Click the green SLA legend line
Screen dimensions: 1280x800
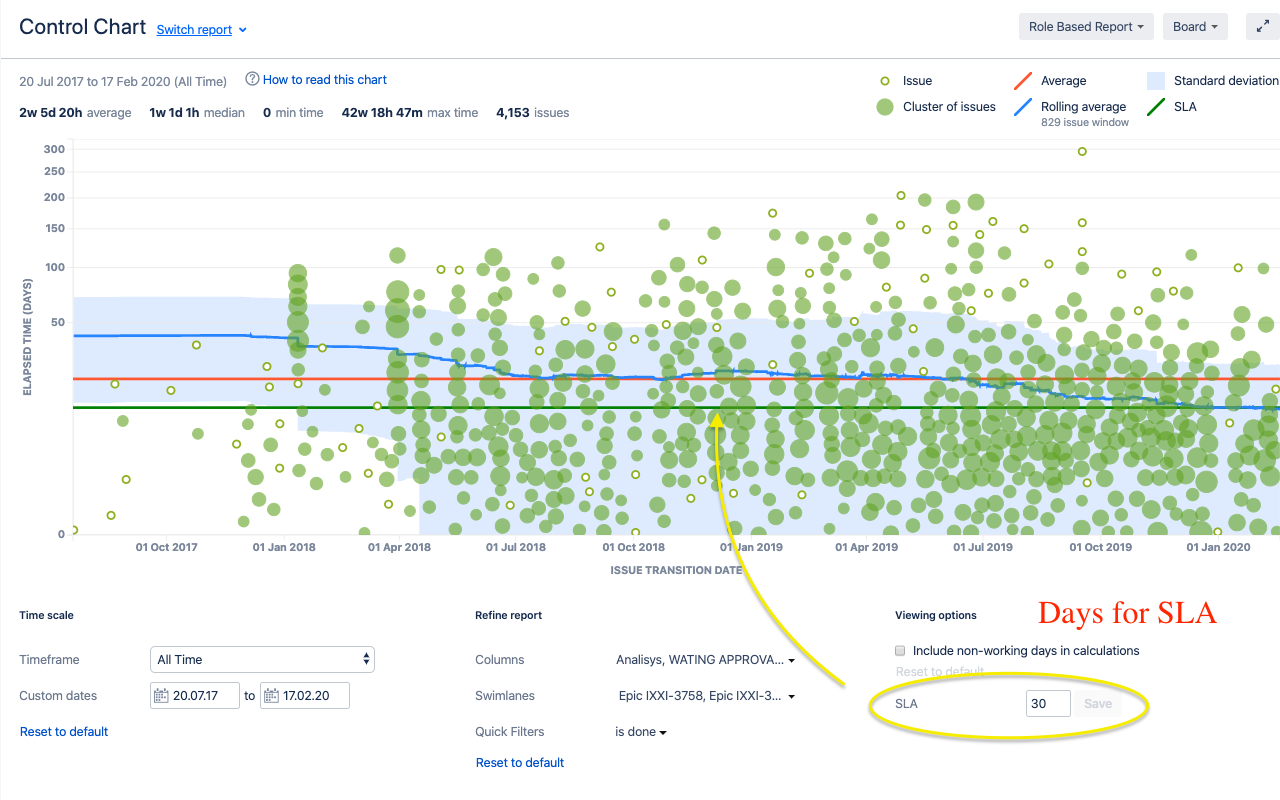[1156, 107]
